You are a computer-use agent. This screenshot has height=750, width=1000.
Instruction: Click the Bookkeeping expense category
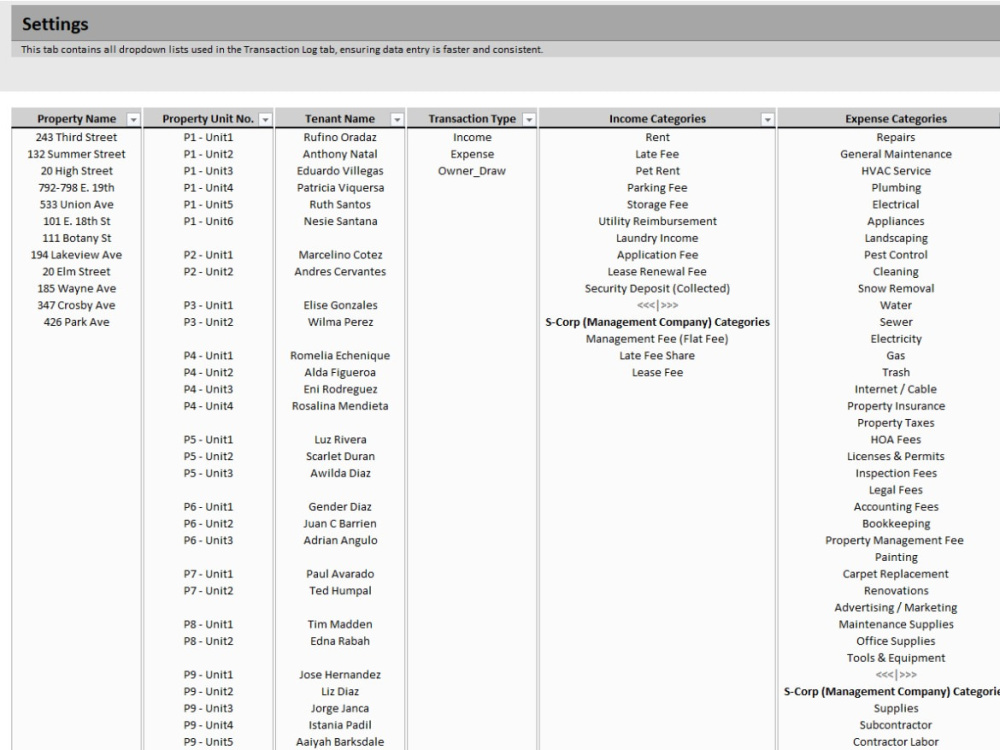pos(895,524)
